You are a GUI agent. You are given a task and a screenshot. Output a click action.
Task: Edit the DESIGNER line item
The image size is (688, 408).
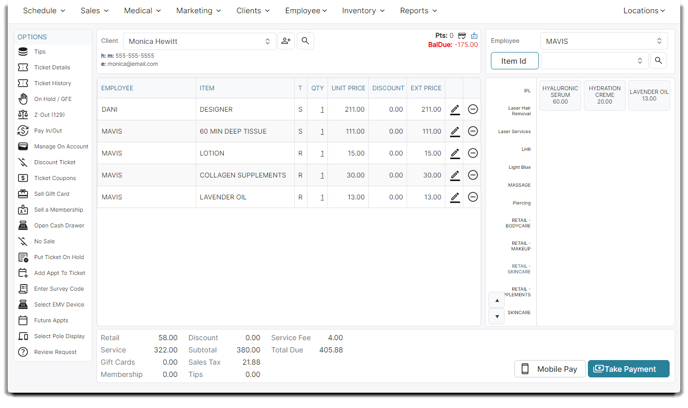tap(455, 110)
